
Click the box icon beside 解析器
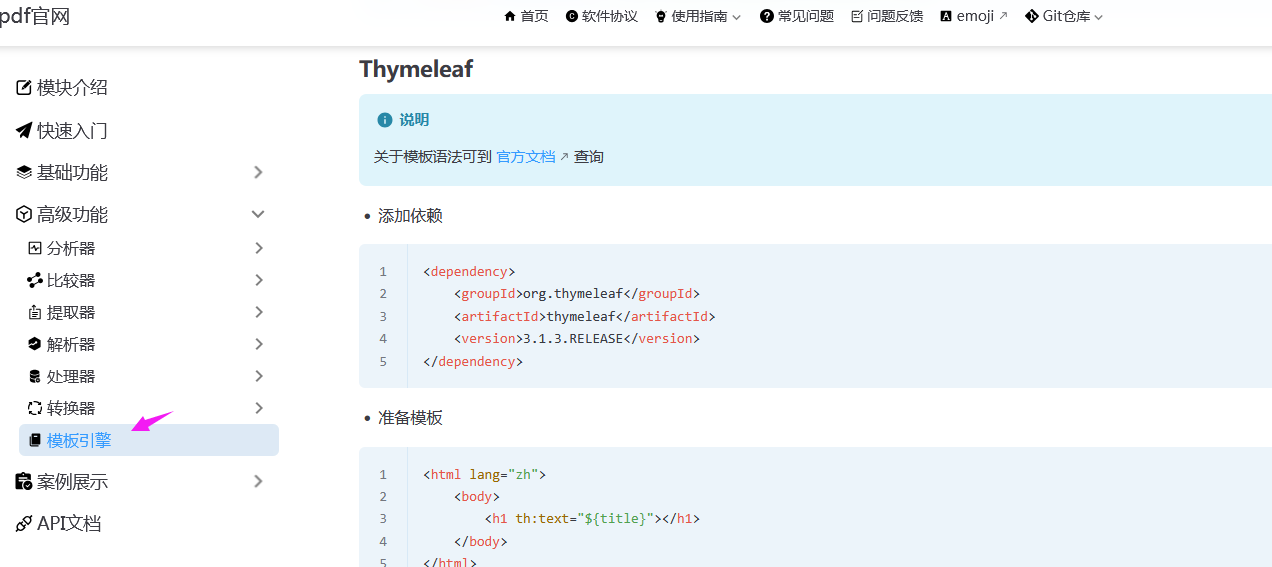point(35,344)
